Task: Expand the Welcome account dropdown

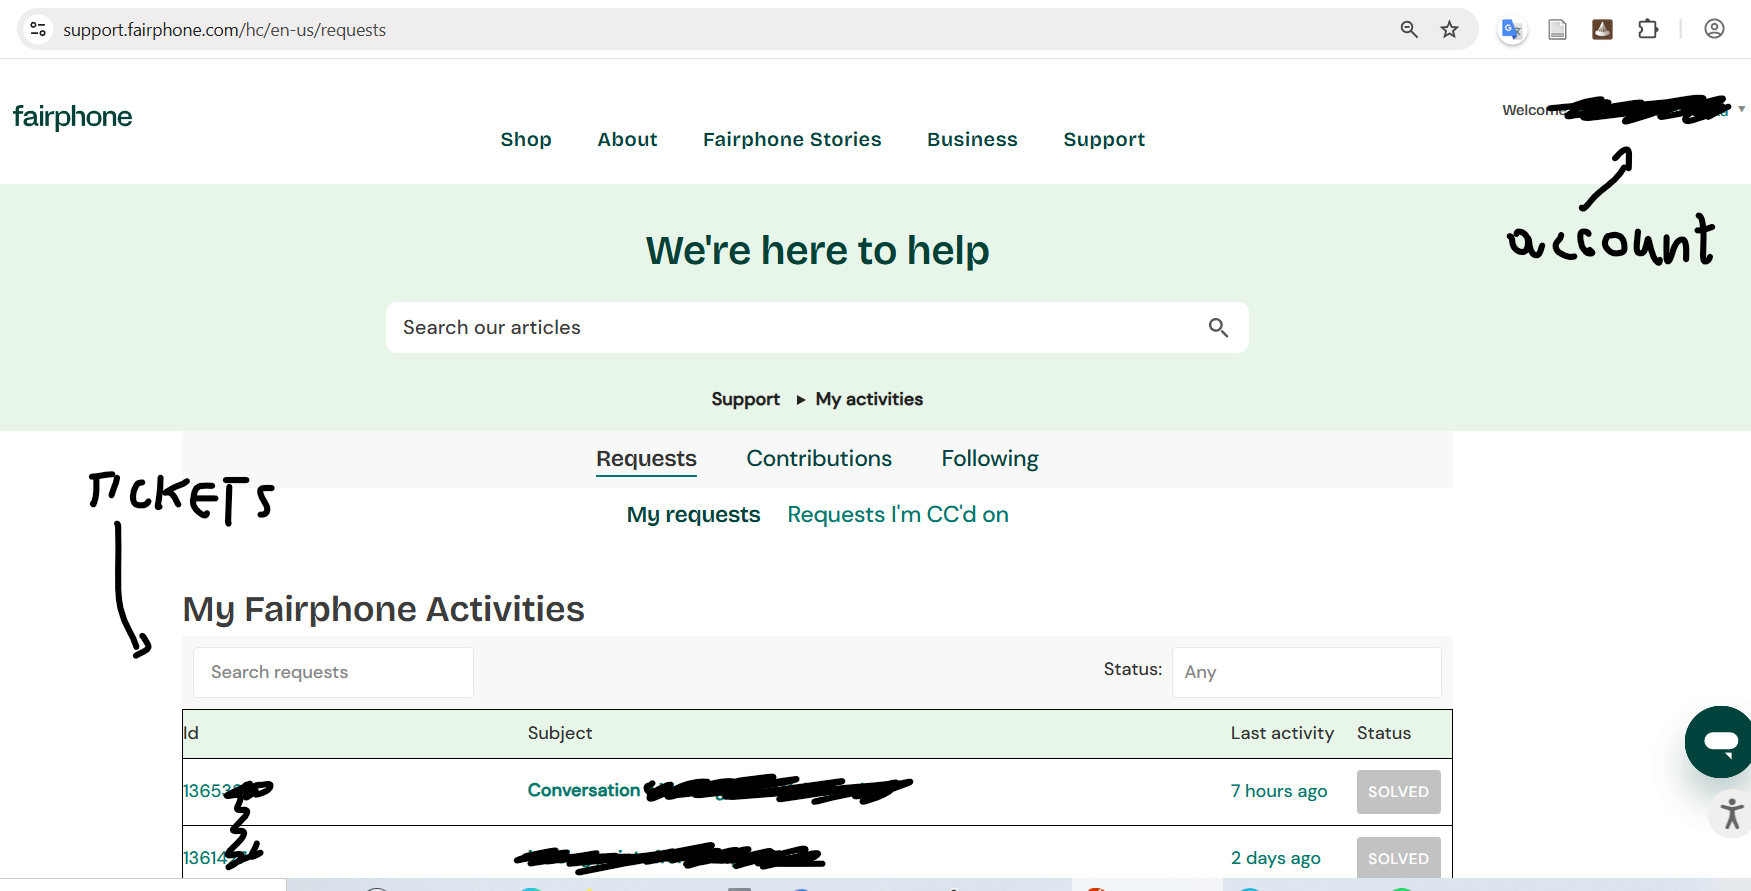Action: 1741,109
